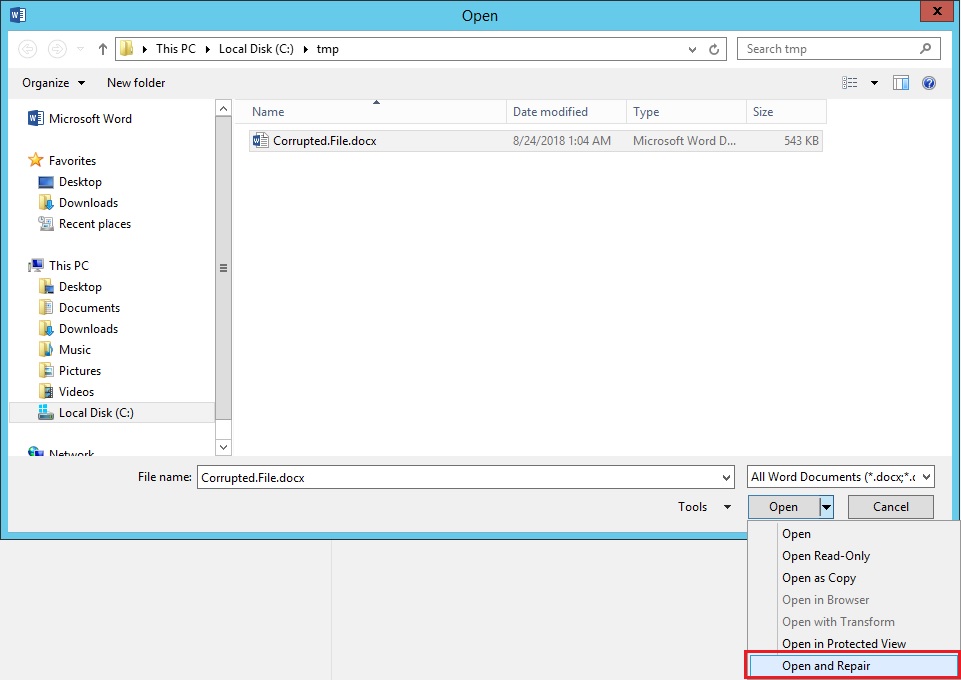
Task: Open the Organize menu
Action: coord(53,83)
